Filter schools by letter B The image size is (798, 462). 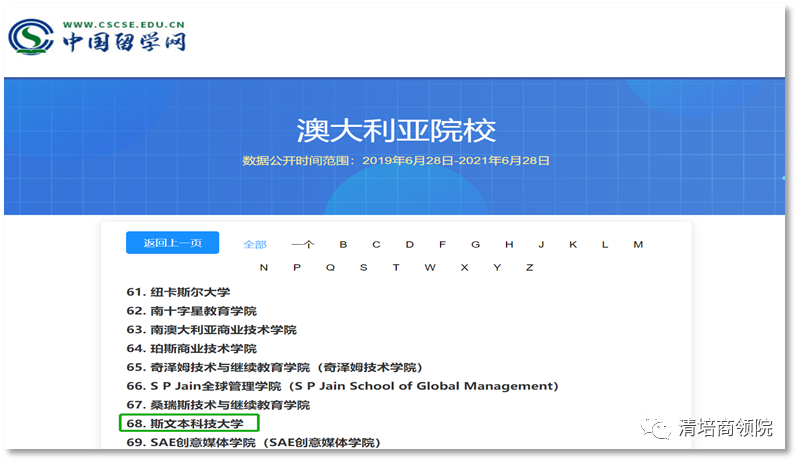tap(343, 244)
